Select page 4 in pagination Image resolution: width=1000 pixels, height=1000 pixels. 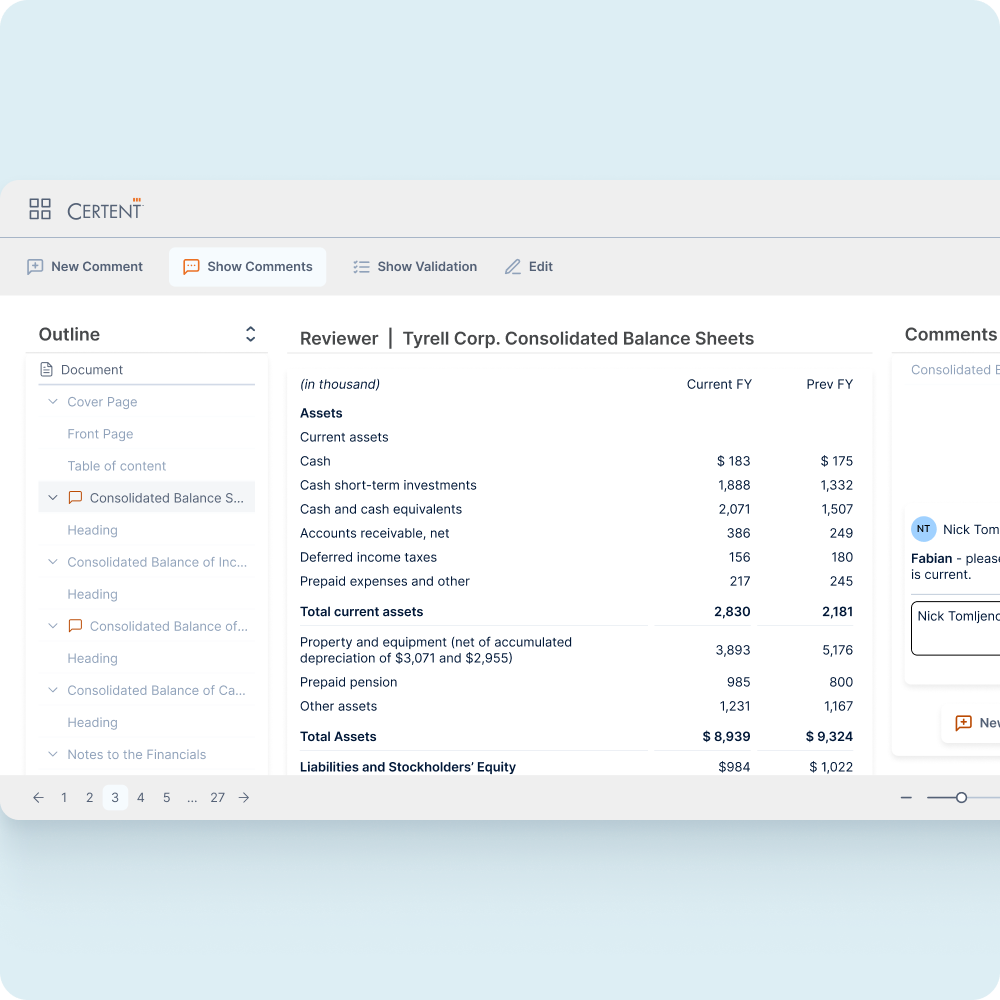(x=141, y=798)
